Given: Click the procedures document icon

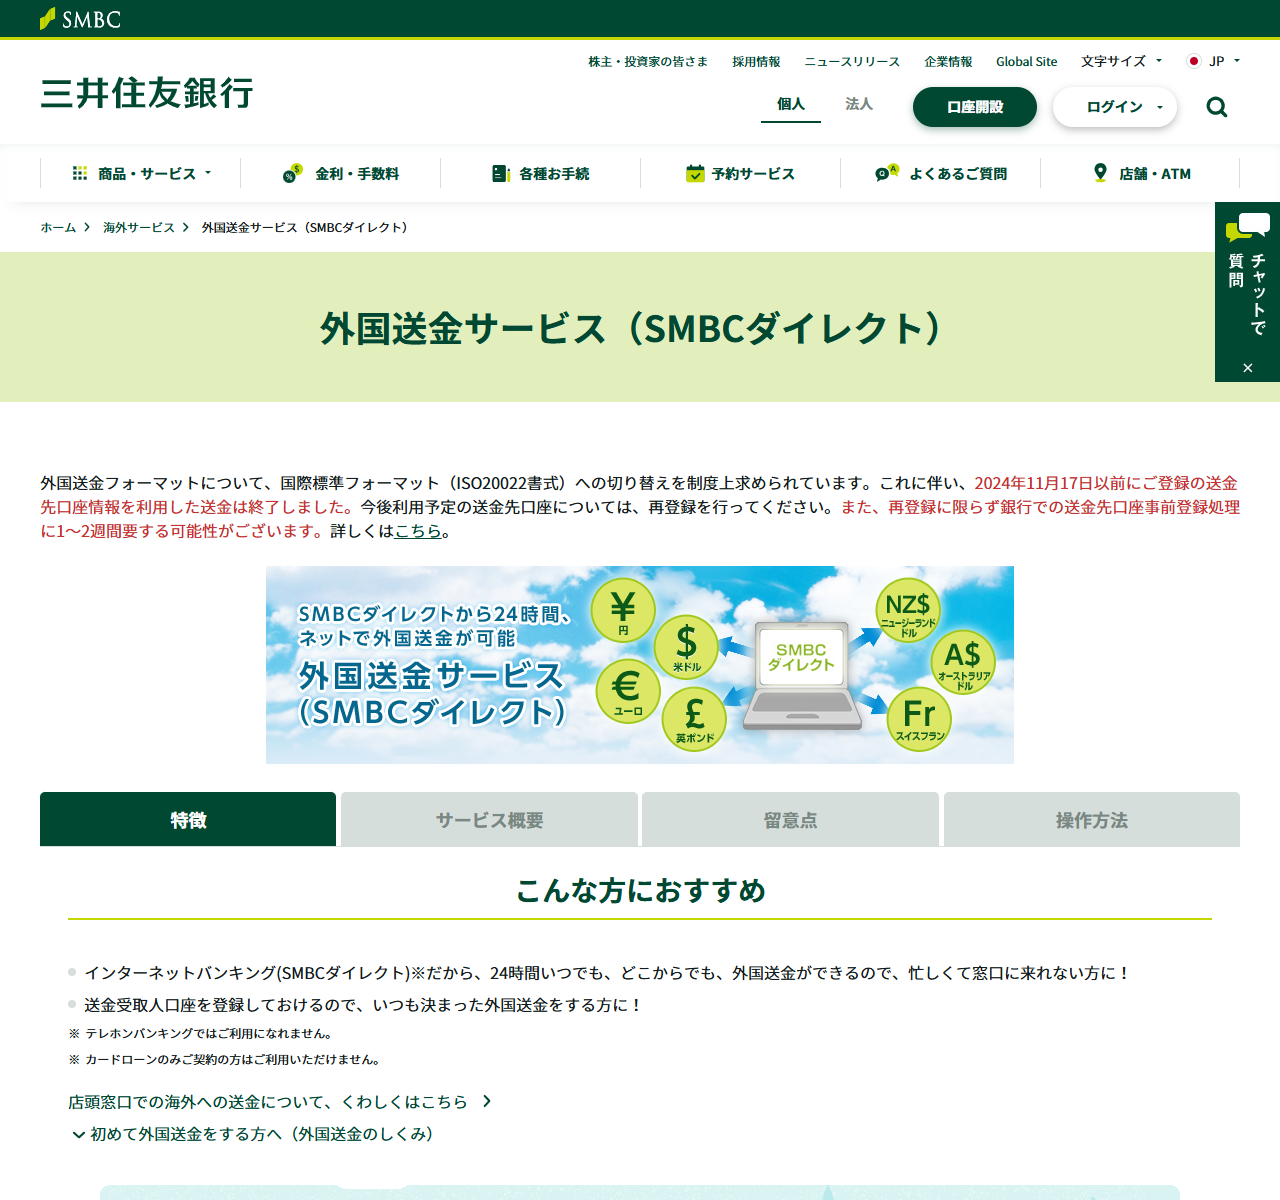Looking at the screenshot, I should pos(501,173).
